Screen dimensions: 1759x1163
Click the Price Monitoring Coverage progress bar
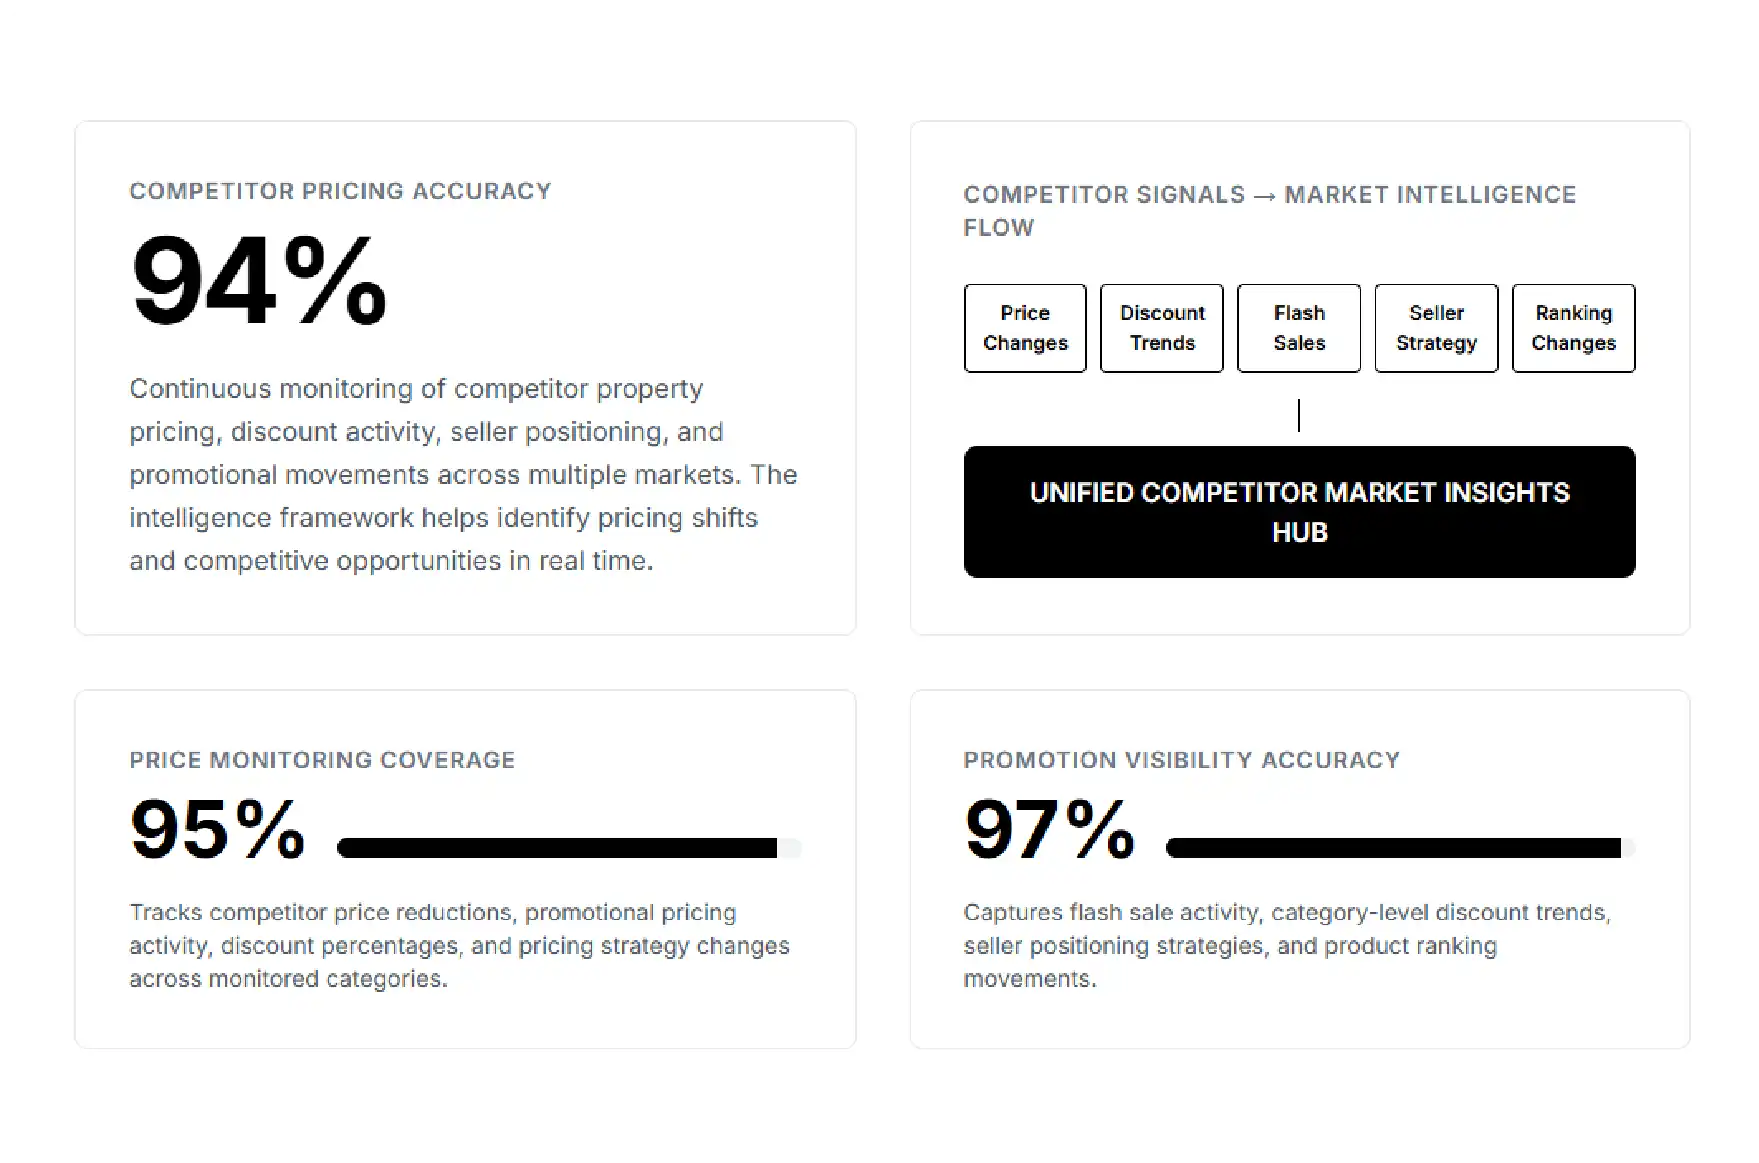(570, 848)
